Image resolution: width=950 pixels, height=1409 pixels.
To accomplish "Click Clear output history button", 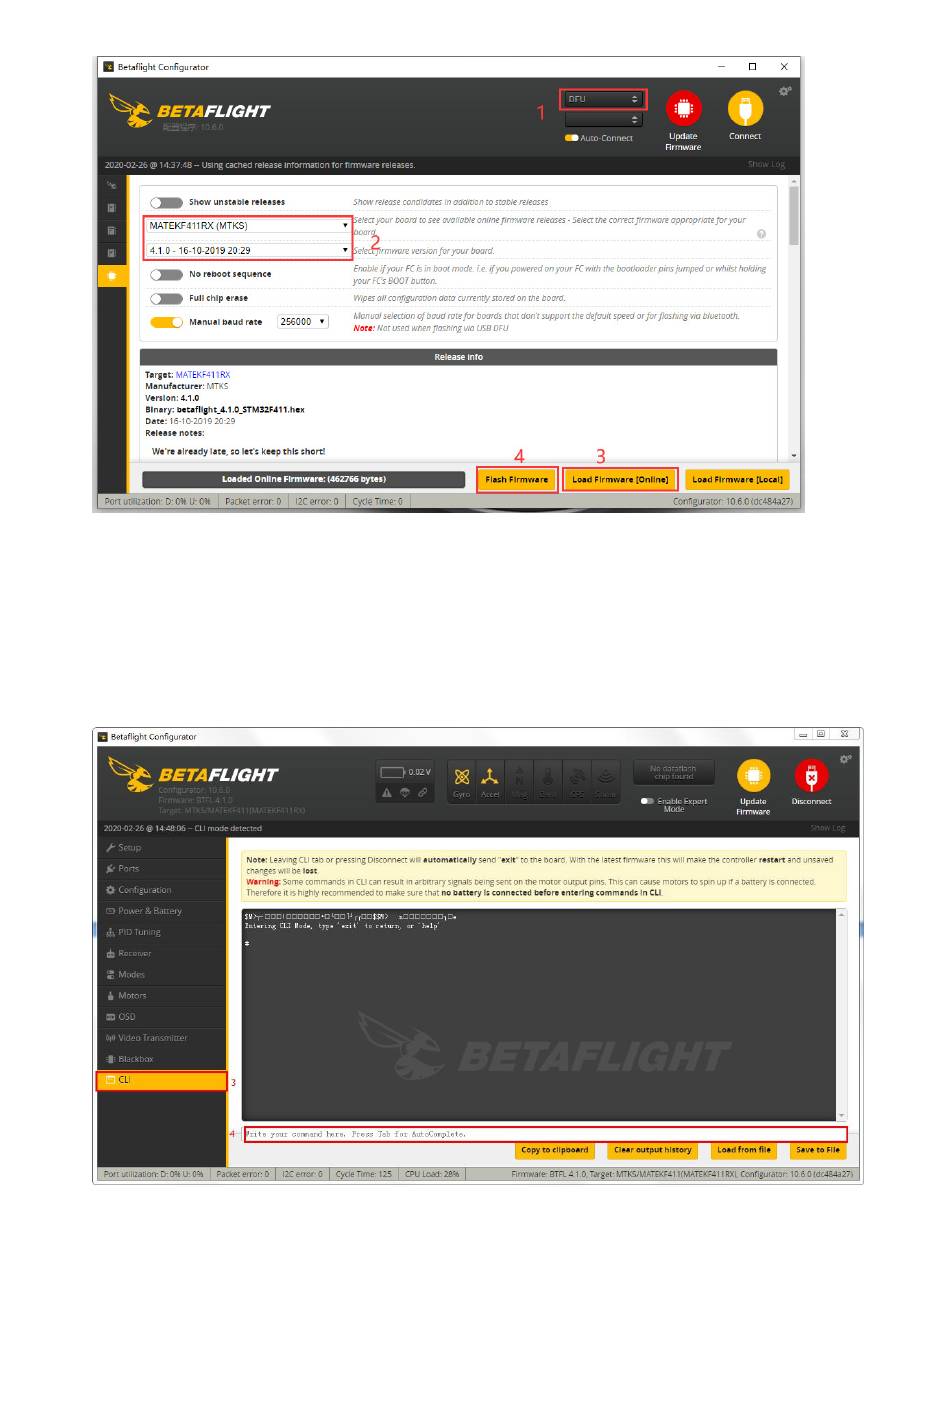I will point(652,1150).
